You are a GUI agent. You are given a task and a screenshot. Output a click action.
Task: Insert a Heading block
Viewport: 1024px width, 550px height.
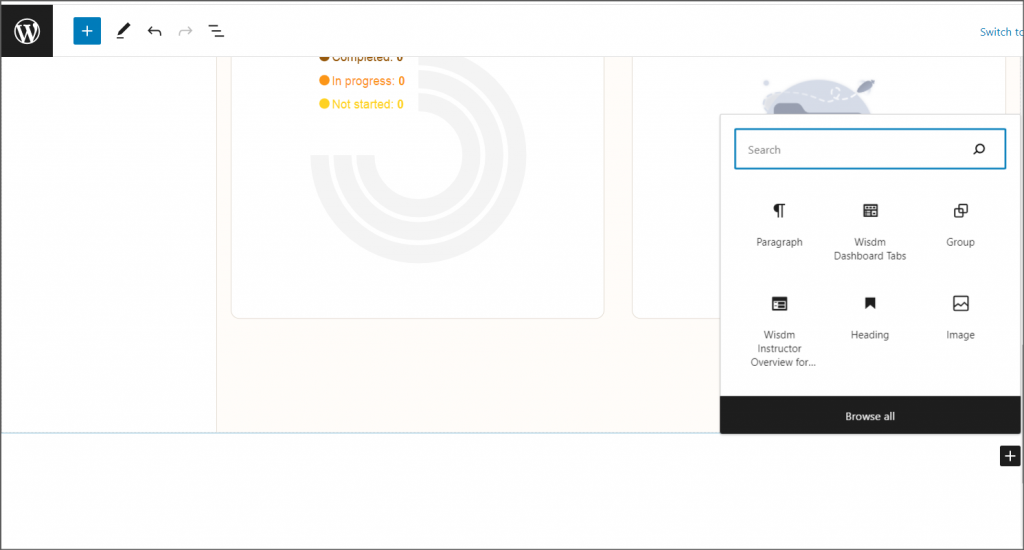point(870,317)
